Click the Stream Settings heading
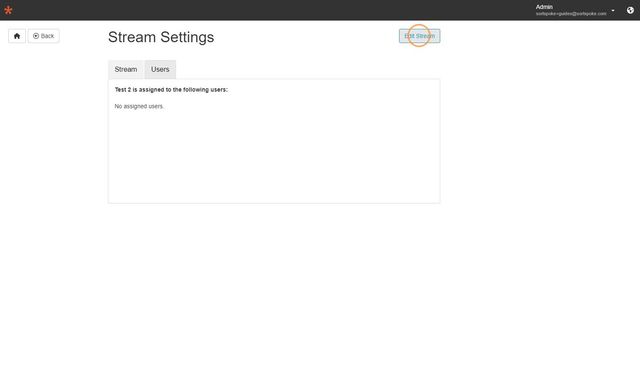The height and width of the screenshot is (378, 640). (161, 37)
